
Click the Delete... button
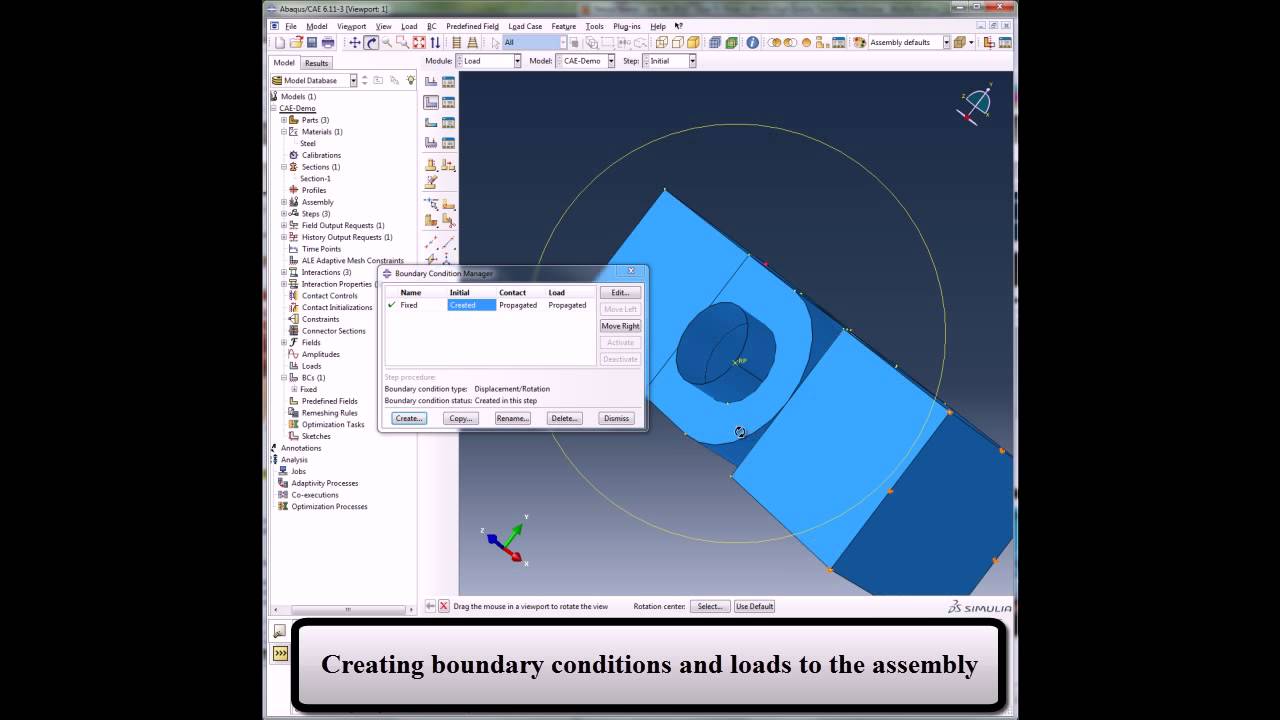[564, 418]
